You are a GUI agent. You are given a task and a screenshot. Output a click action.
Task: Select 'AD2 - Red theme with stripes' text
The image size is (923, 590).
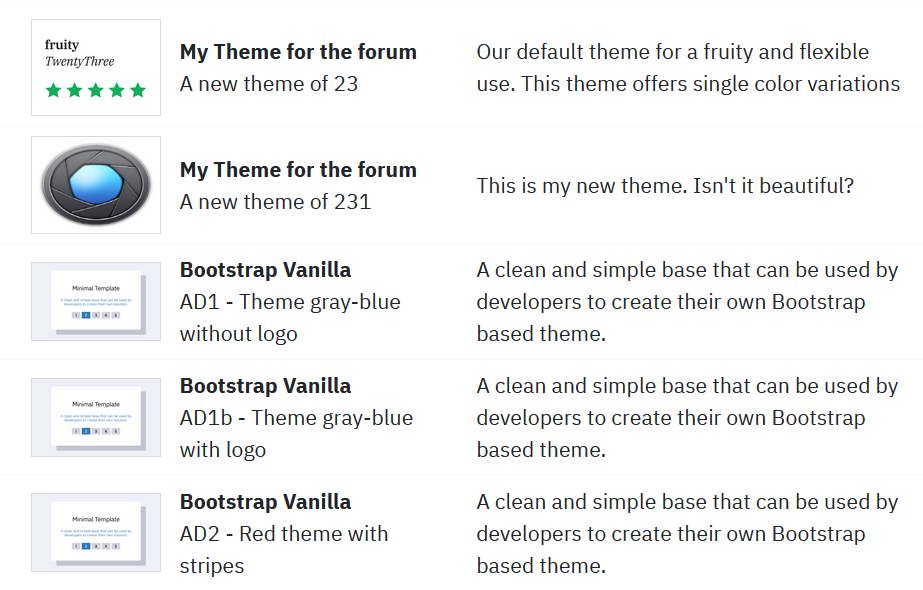284,550
